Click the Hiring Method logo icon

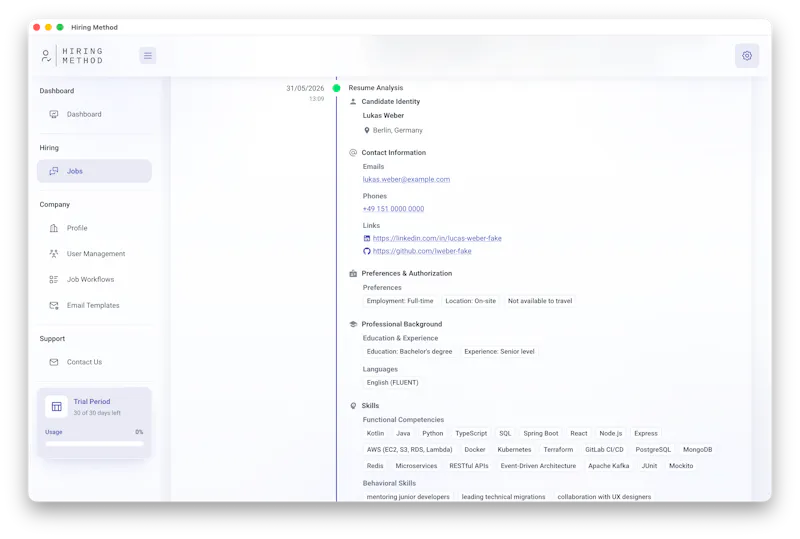point(46,56)
